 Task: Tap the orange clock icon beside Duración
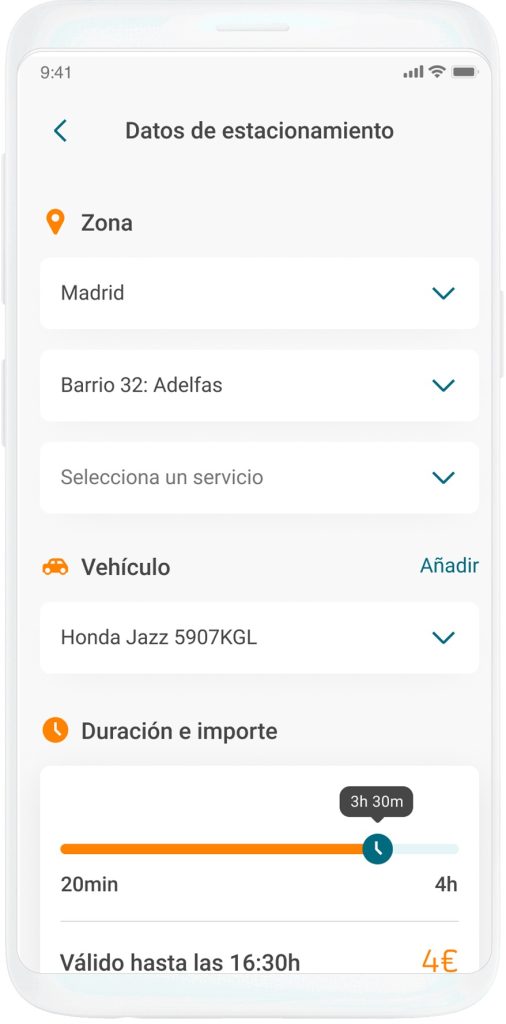[x=55, y=730]
